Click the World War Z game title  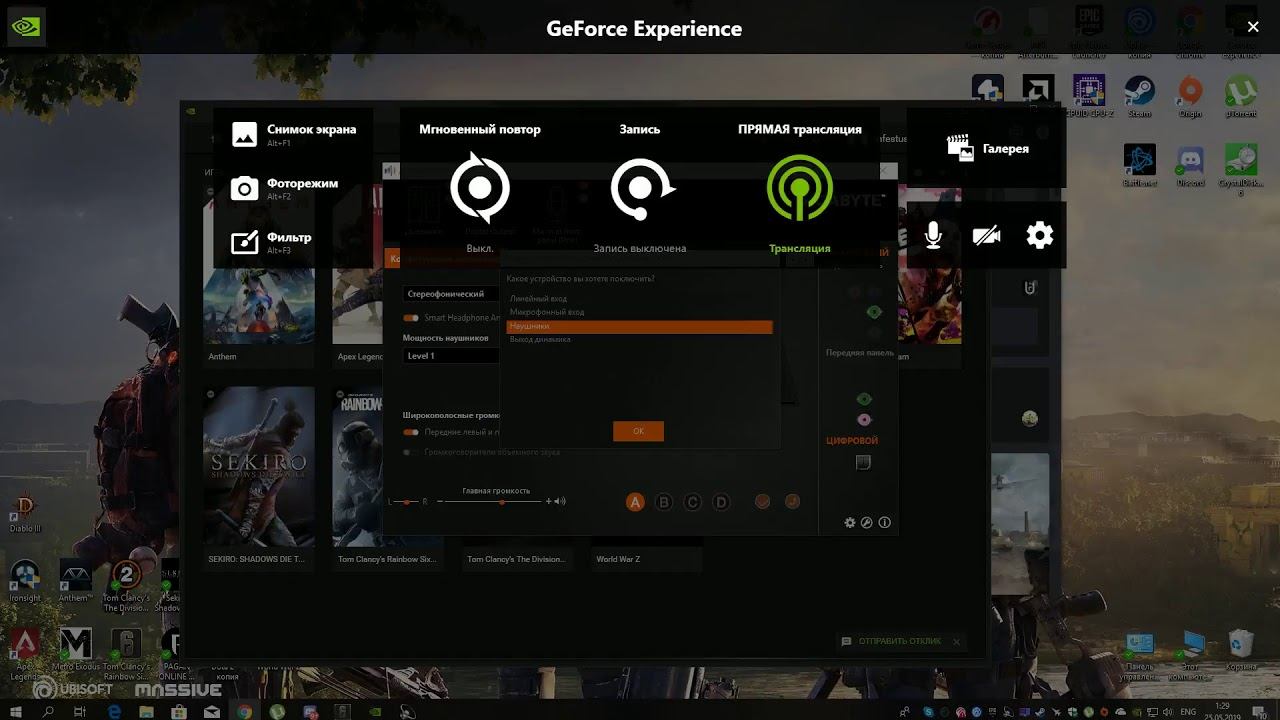pyautogui.click(x=618, y=559)
